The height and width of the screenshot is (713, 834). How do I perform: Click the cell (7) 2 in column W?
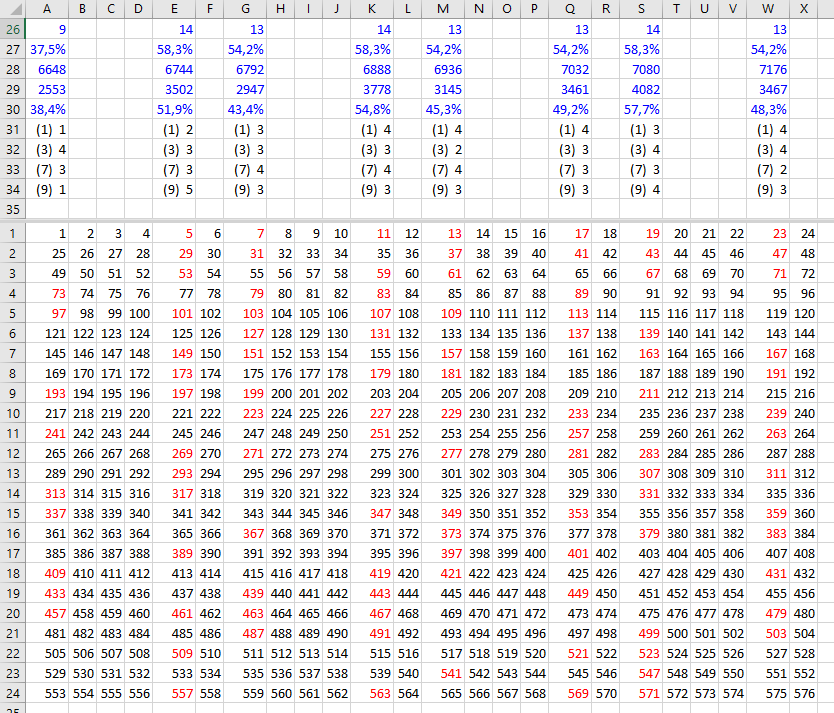pyautogui.click(x=768, y=170)
